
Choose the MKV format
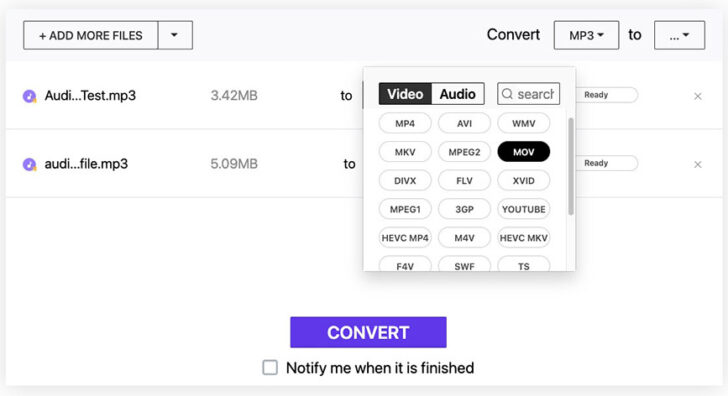(405, 152)
